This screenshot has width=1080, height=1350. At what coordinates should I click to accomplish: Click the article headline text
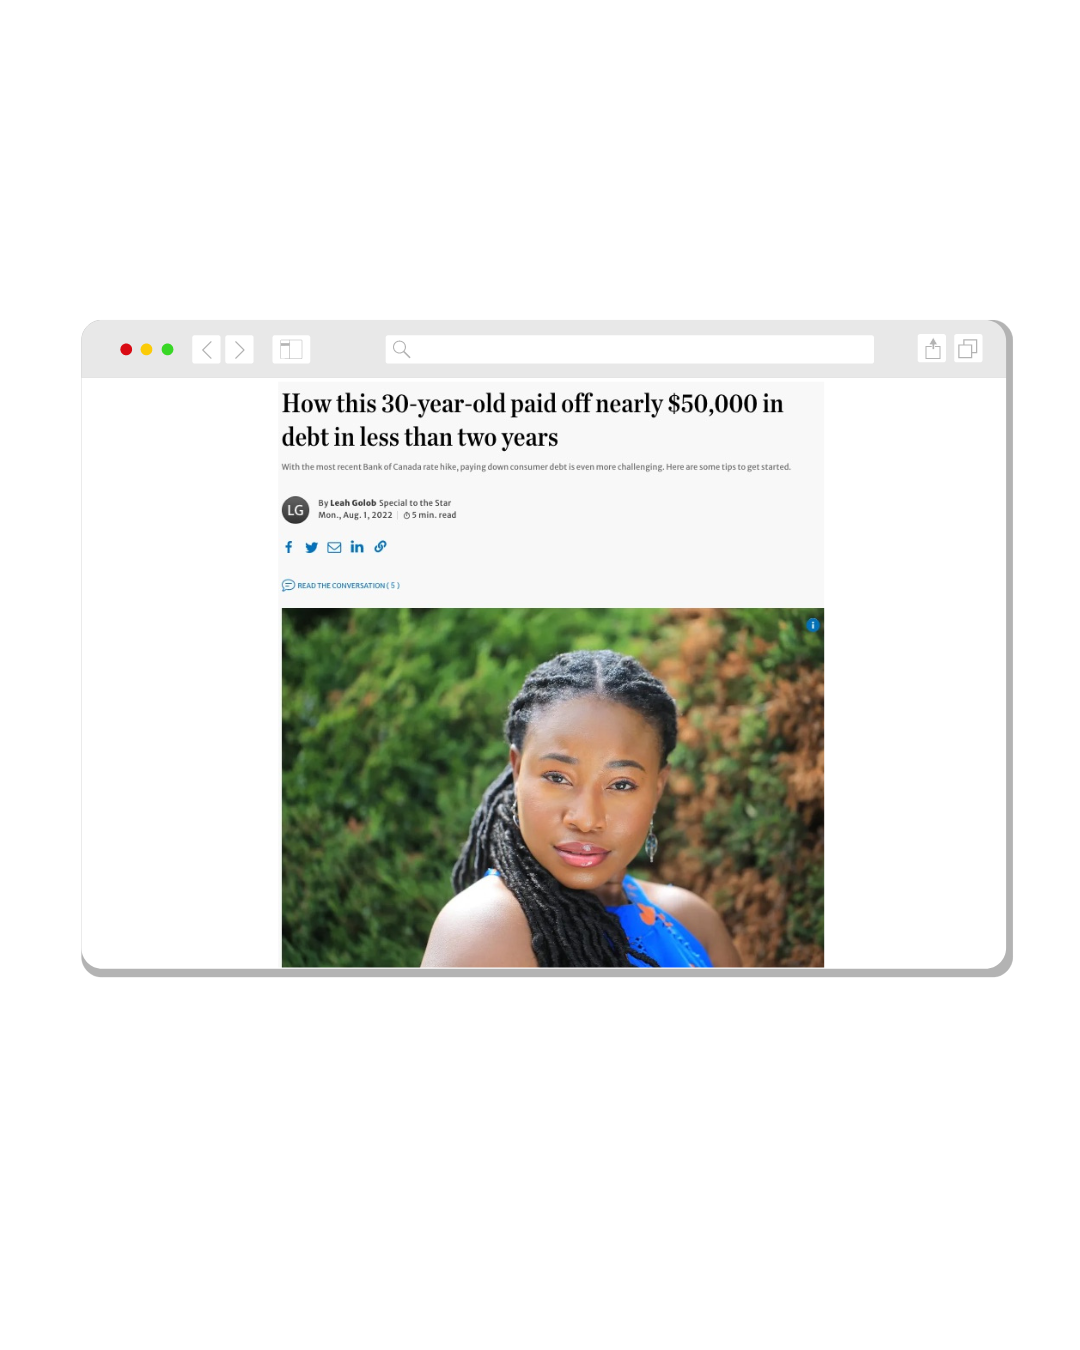(533, 420)
